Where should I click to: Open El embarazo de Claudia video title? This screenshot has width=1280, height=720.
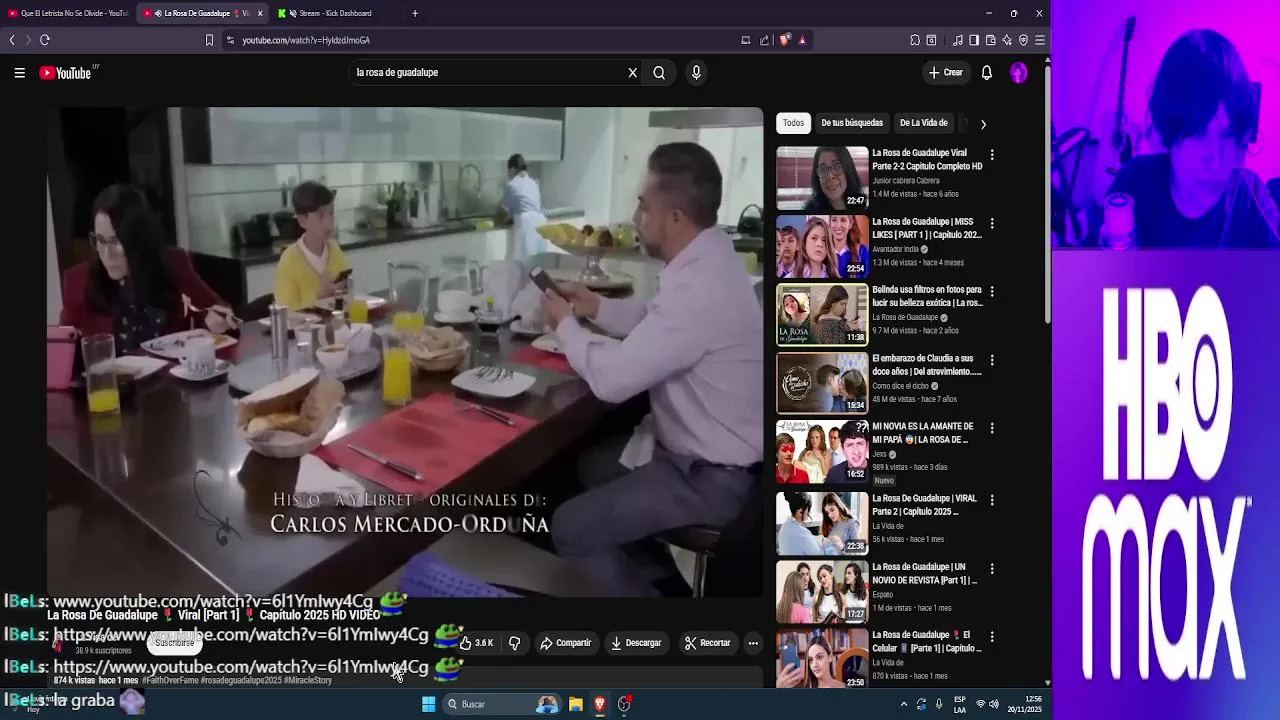pyautogui.click(x=926, y=364)
